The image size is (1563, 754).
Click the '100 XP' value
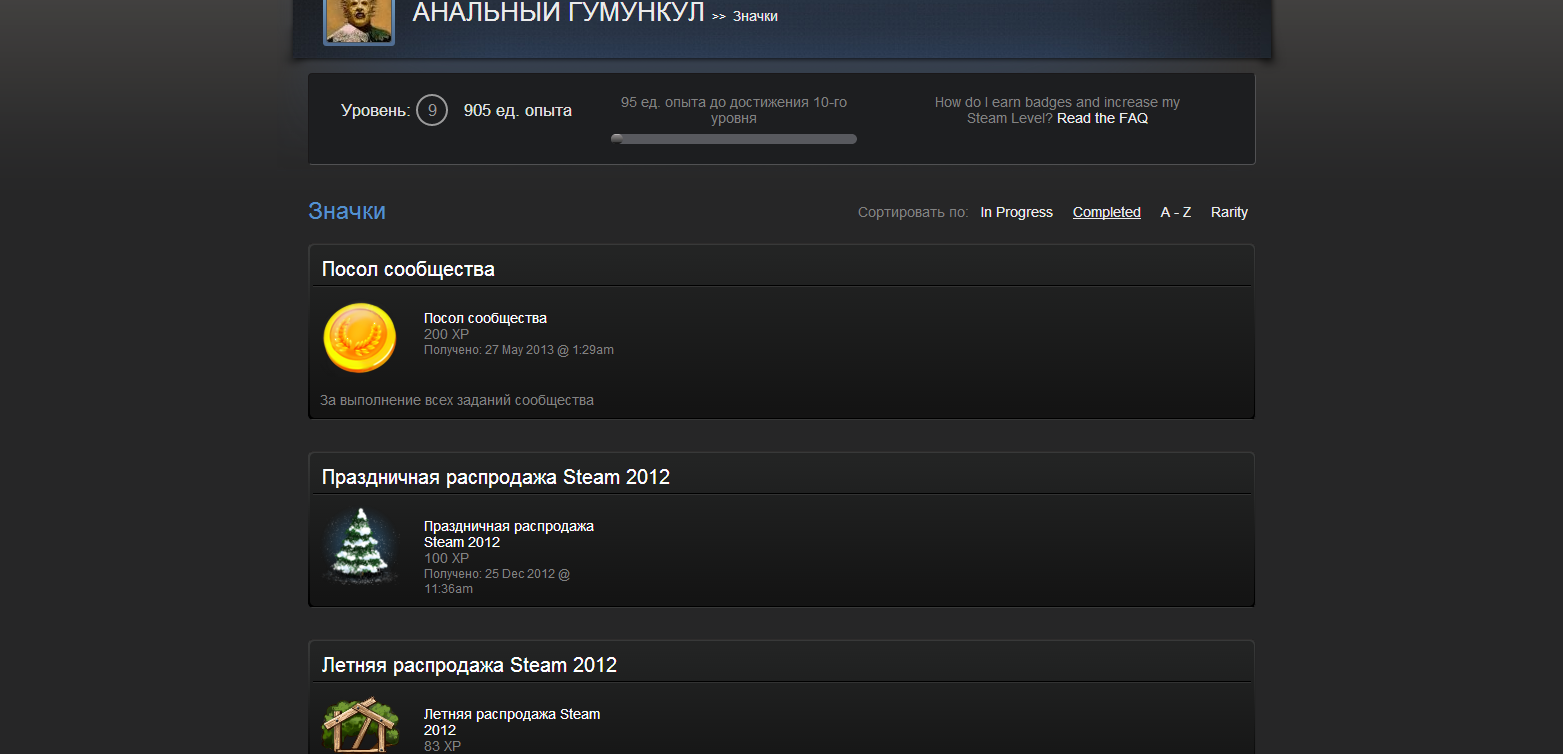[x=446, y=558]
